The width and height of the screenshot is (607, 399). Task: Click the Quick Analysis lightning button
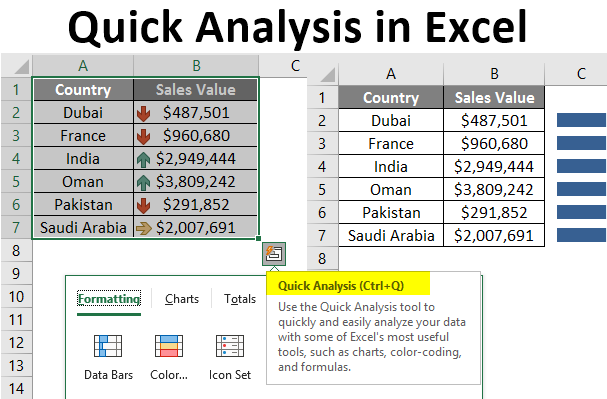274,254
